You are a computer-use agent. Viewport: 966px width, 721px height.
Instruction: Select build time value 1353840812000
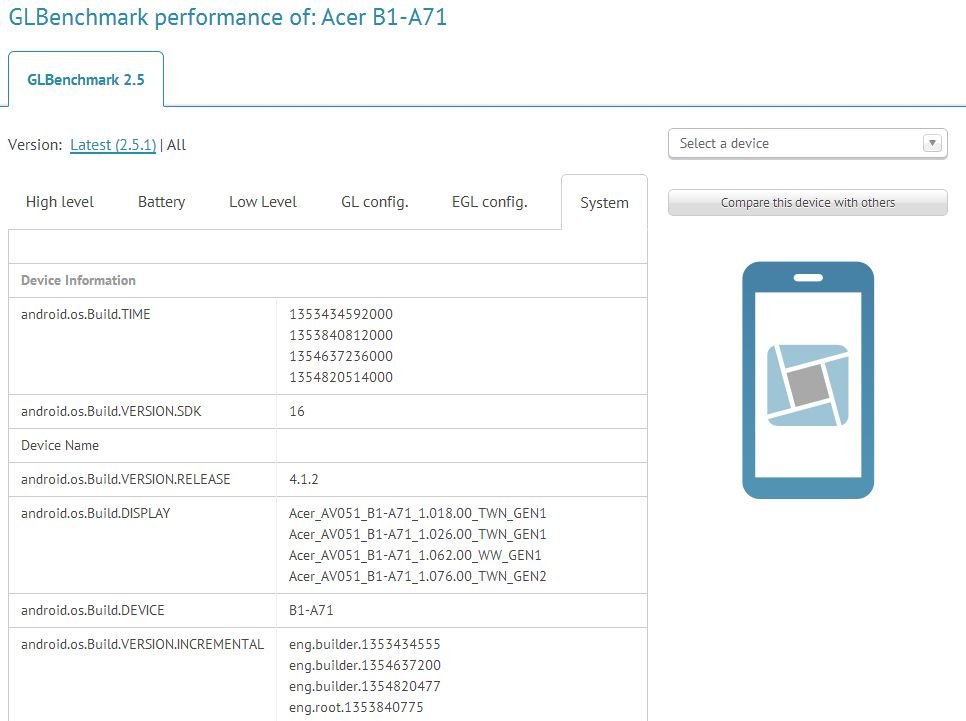(341, 335)
